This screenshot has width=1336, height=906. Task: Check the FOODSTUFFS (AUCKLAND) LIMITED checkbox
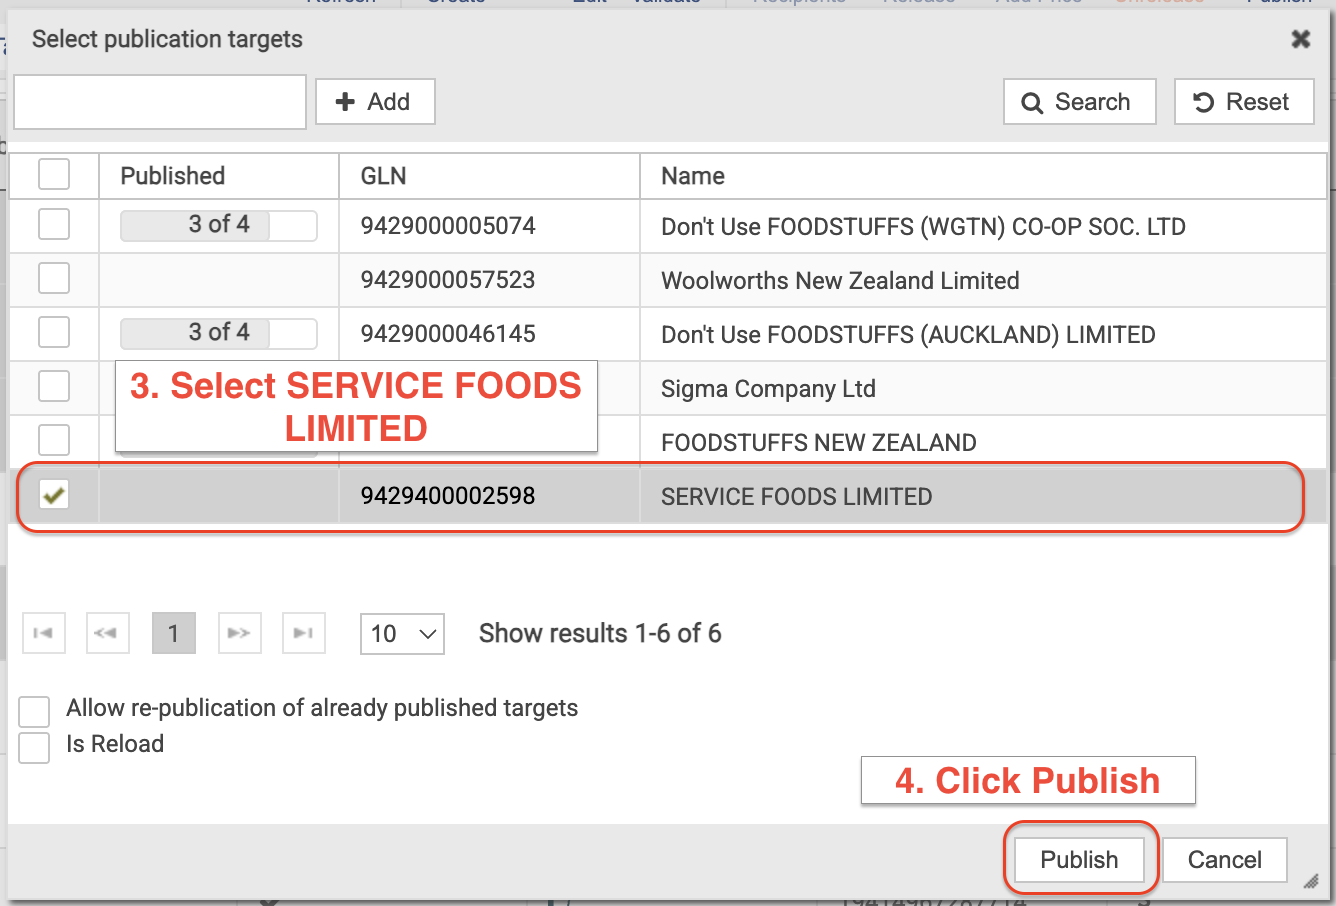click(x=54, y=332)
